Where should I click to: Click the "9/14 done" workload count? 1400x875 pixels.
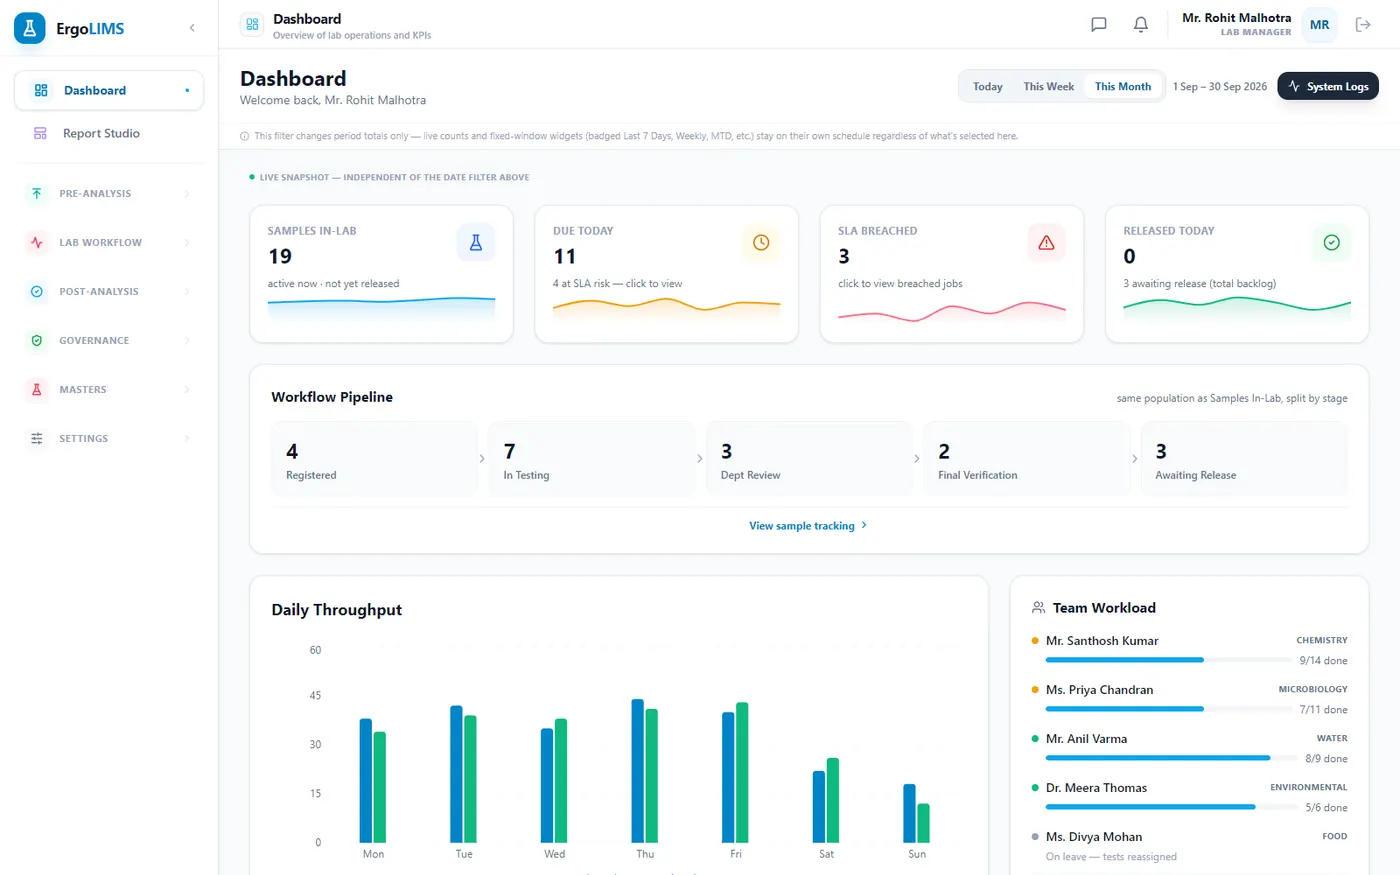[1323, 661]
